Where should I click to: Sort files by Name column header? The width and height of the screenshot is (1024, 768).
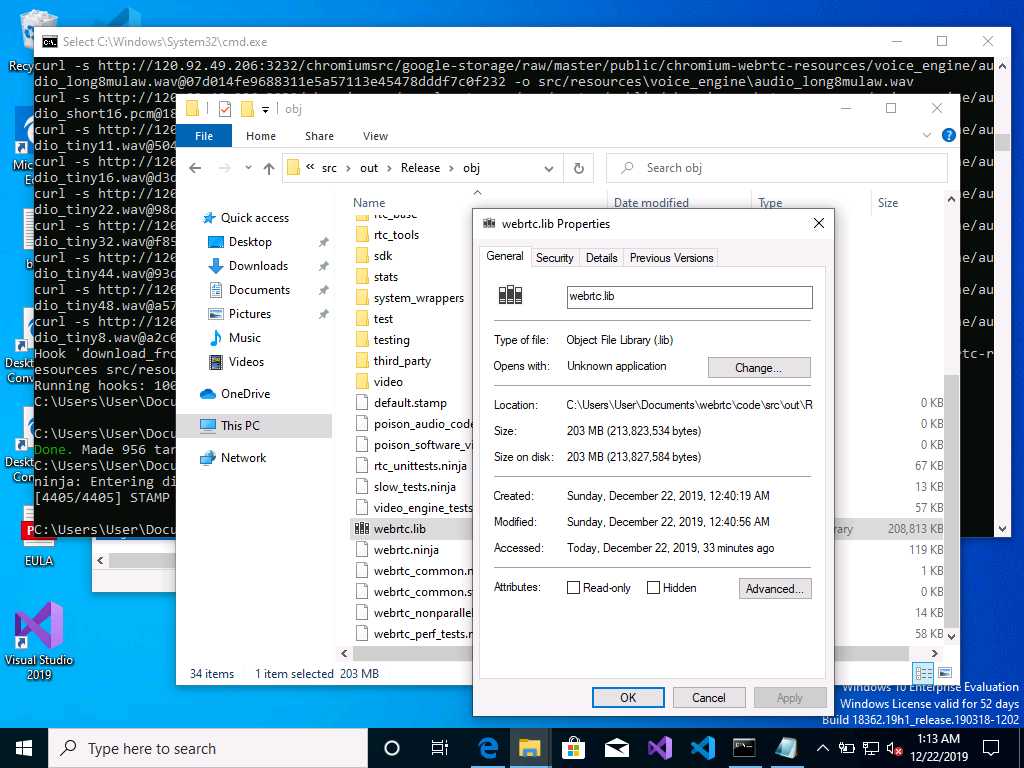[x=369, y=202]
